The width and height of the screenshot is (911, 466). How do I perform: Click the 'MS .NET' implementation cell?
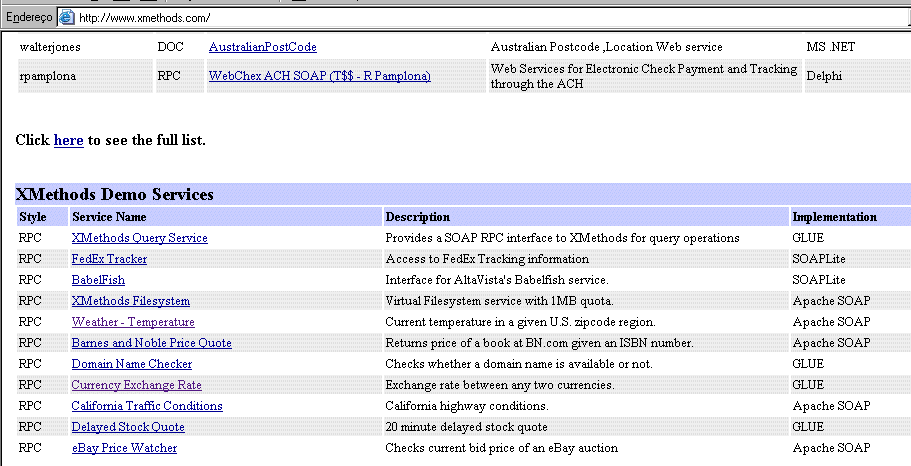click(x=831, y=47)
